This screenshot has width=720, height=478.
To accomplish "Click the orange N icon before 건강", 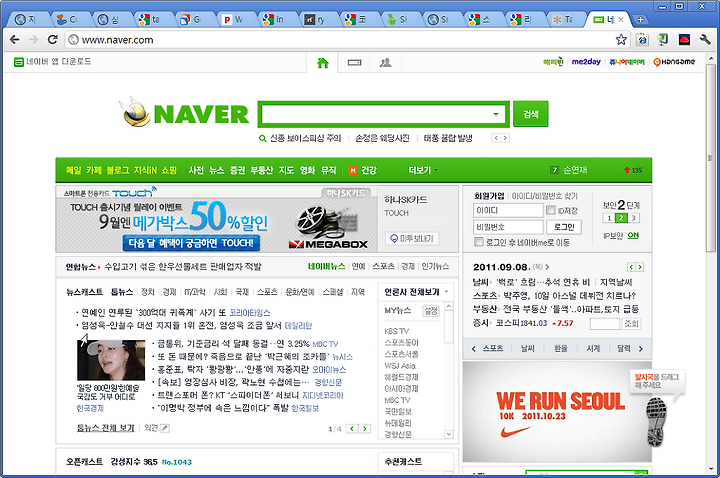I will [353, 170].
